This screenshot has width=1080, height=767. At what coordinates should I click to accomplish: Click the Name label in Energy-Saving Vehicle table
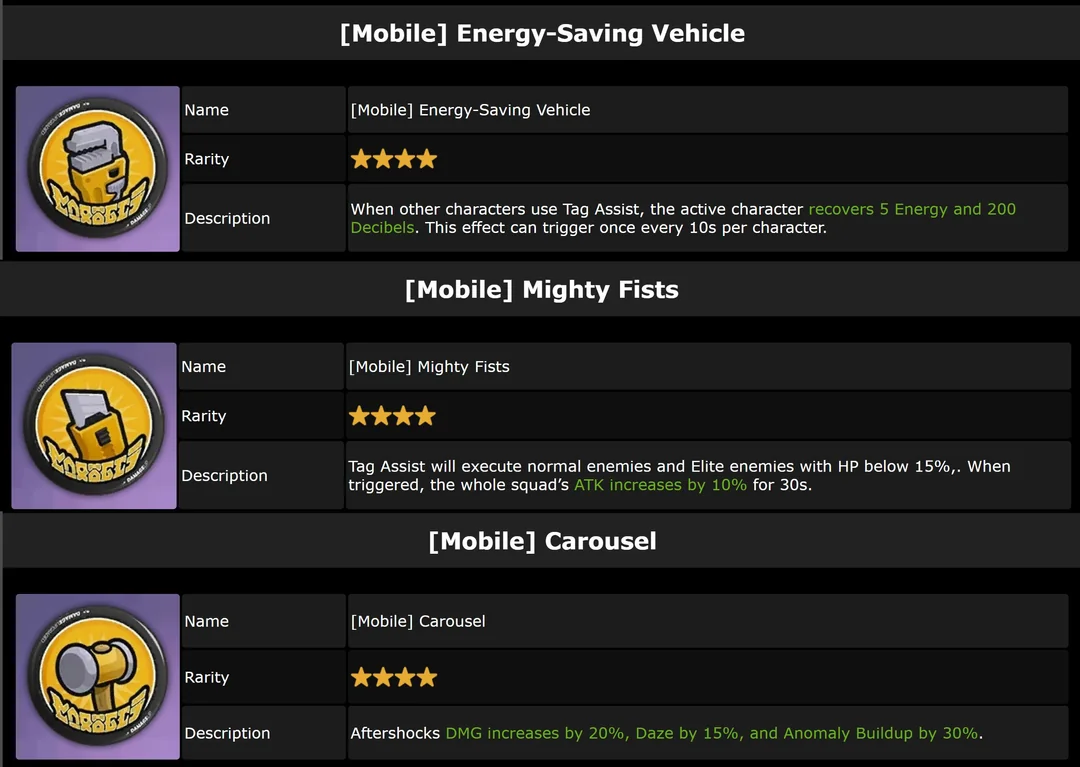[207, 110]
